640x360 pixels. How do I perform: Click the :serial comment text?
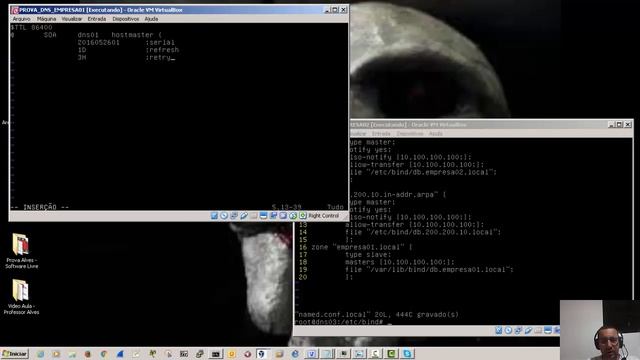(x=160, y=42)
